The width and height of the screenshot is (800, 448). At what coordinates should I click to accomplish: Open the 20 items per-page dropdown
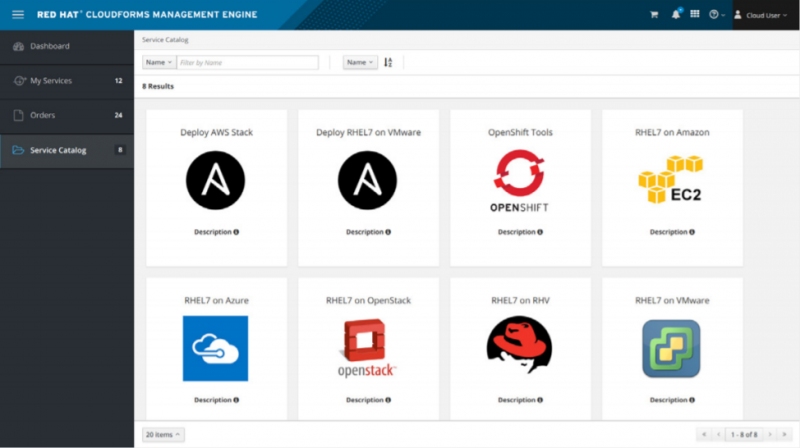point(163,435)
